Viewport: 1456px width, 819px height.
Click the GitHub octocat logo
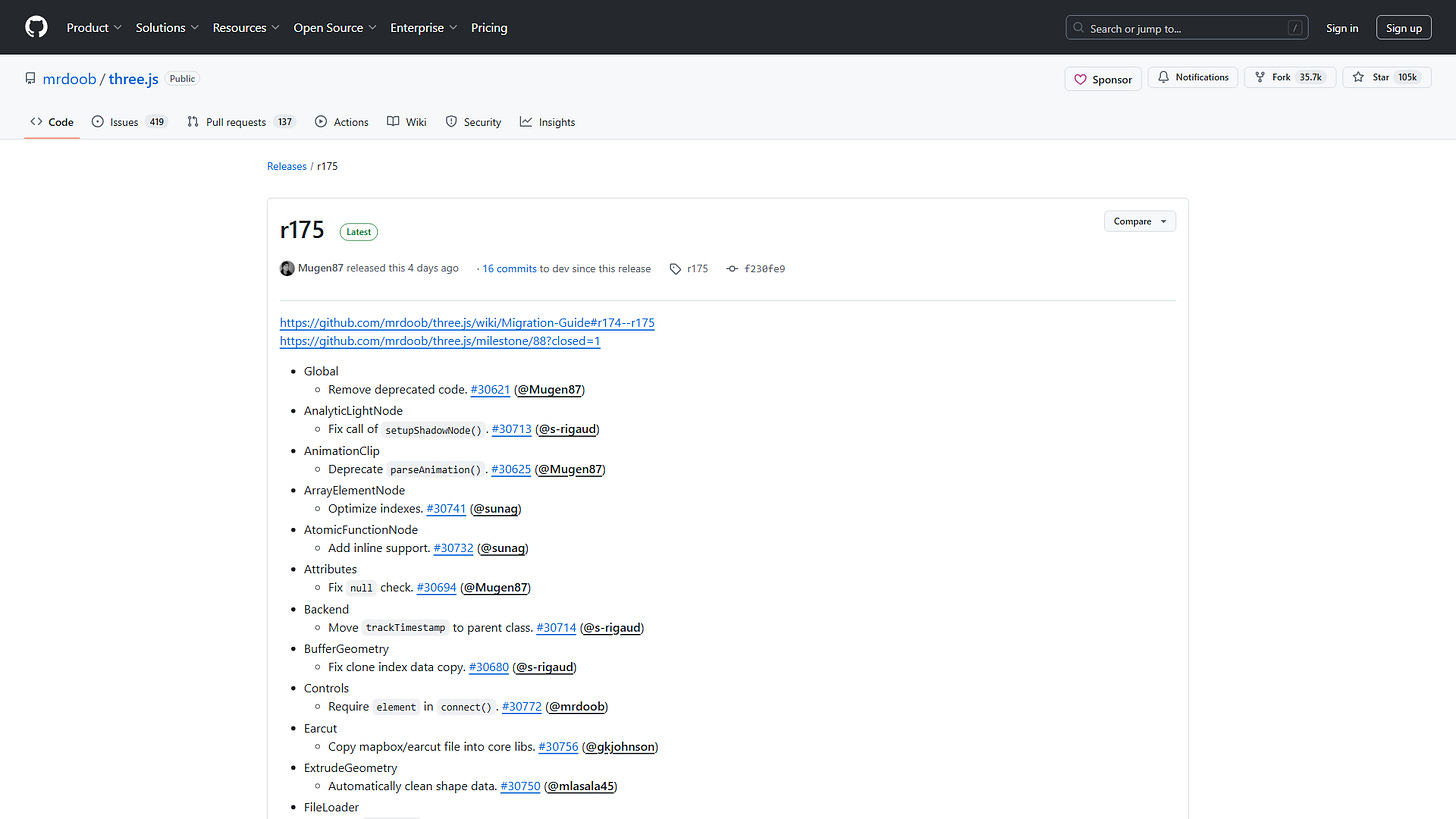[36, 27]
